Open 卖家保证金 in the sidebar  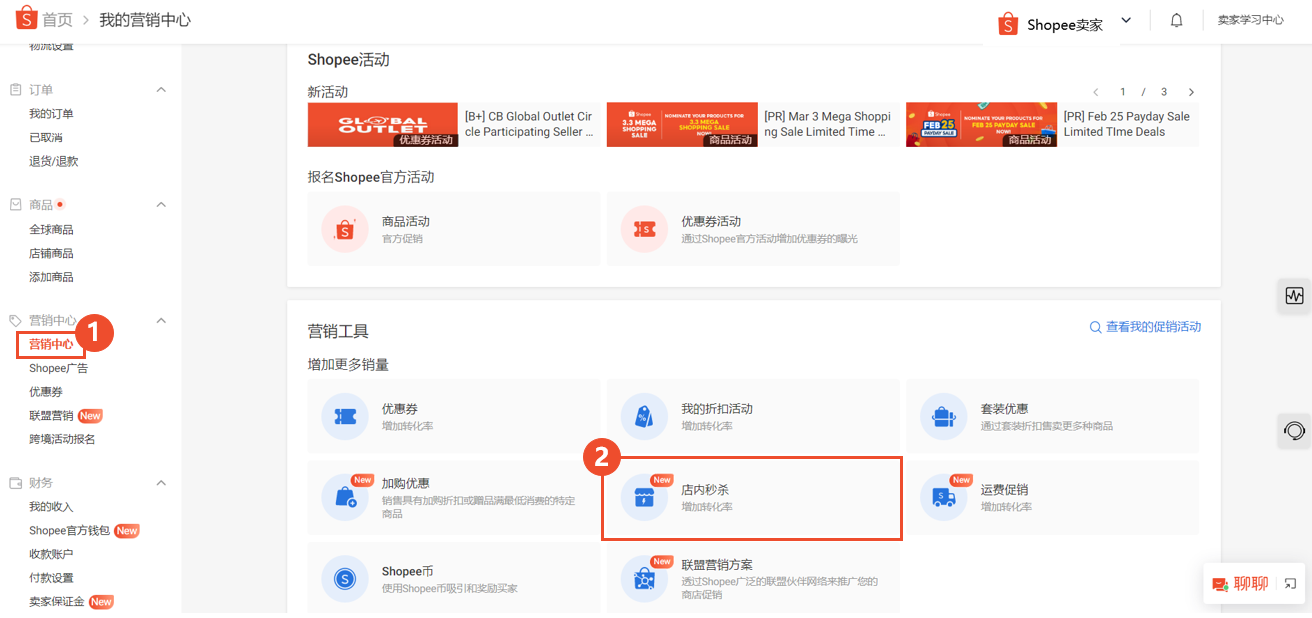[57, 602]
